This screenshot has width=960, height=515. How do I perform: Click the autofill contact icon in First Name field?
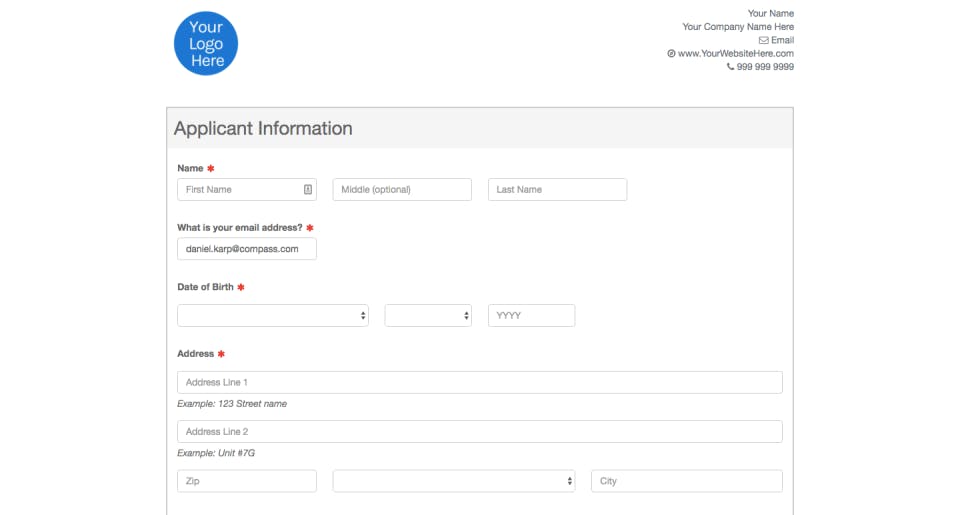pos(308,190)
